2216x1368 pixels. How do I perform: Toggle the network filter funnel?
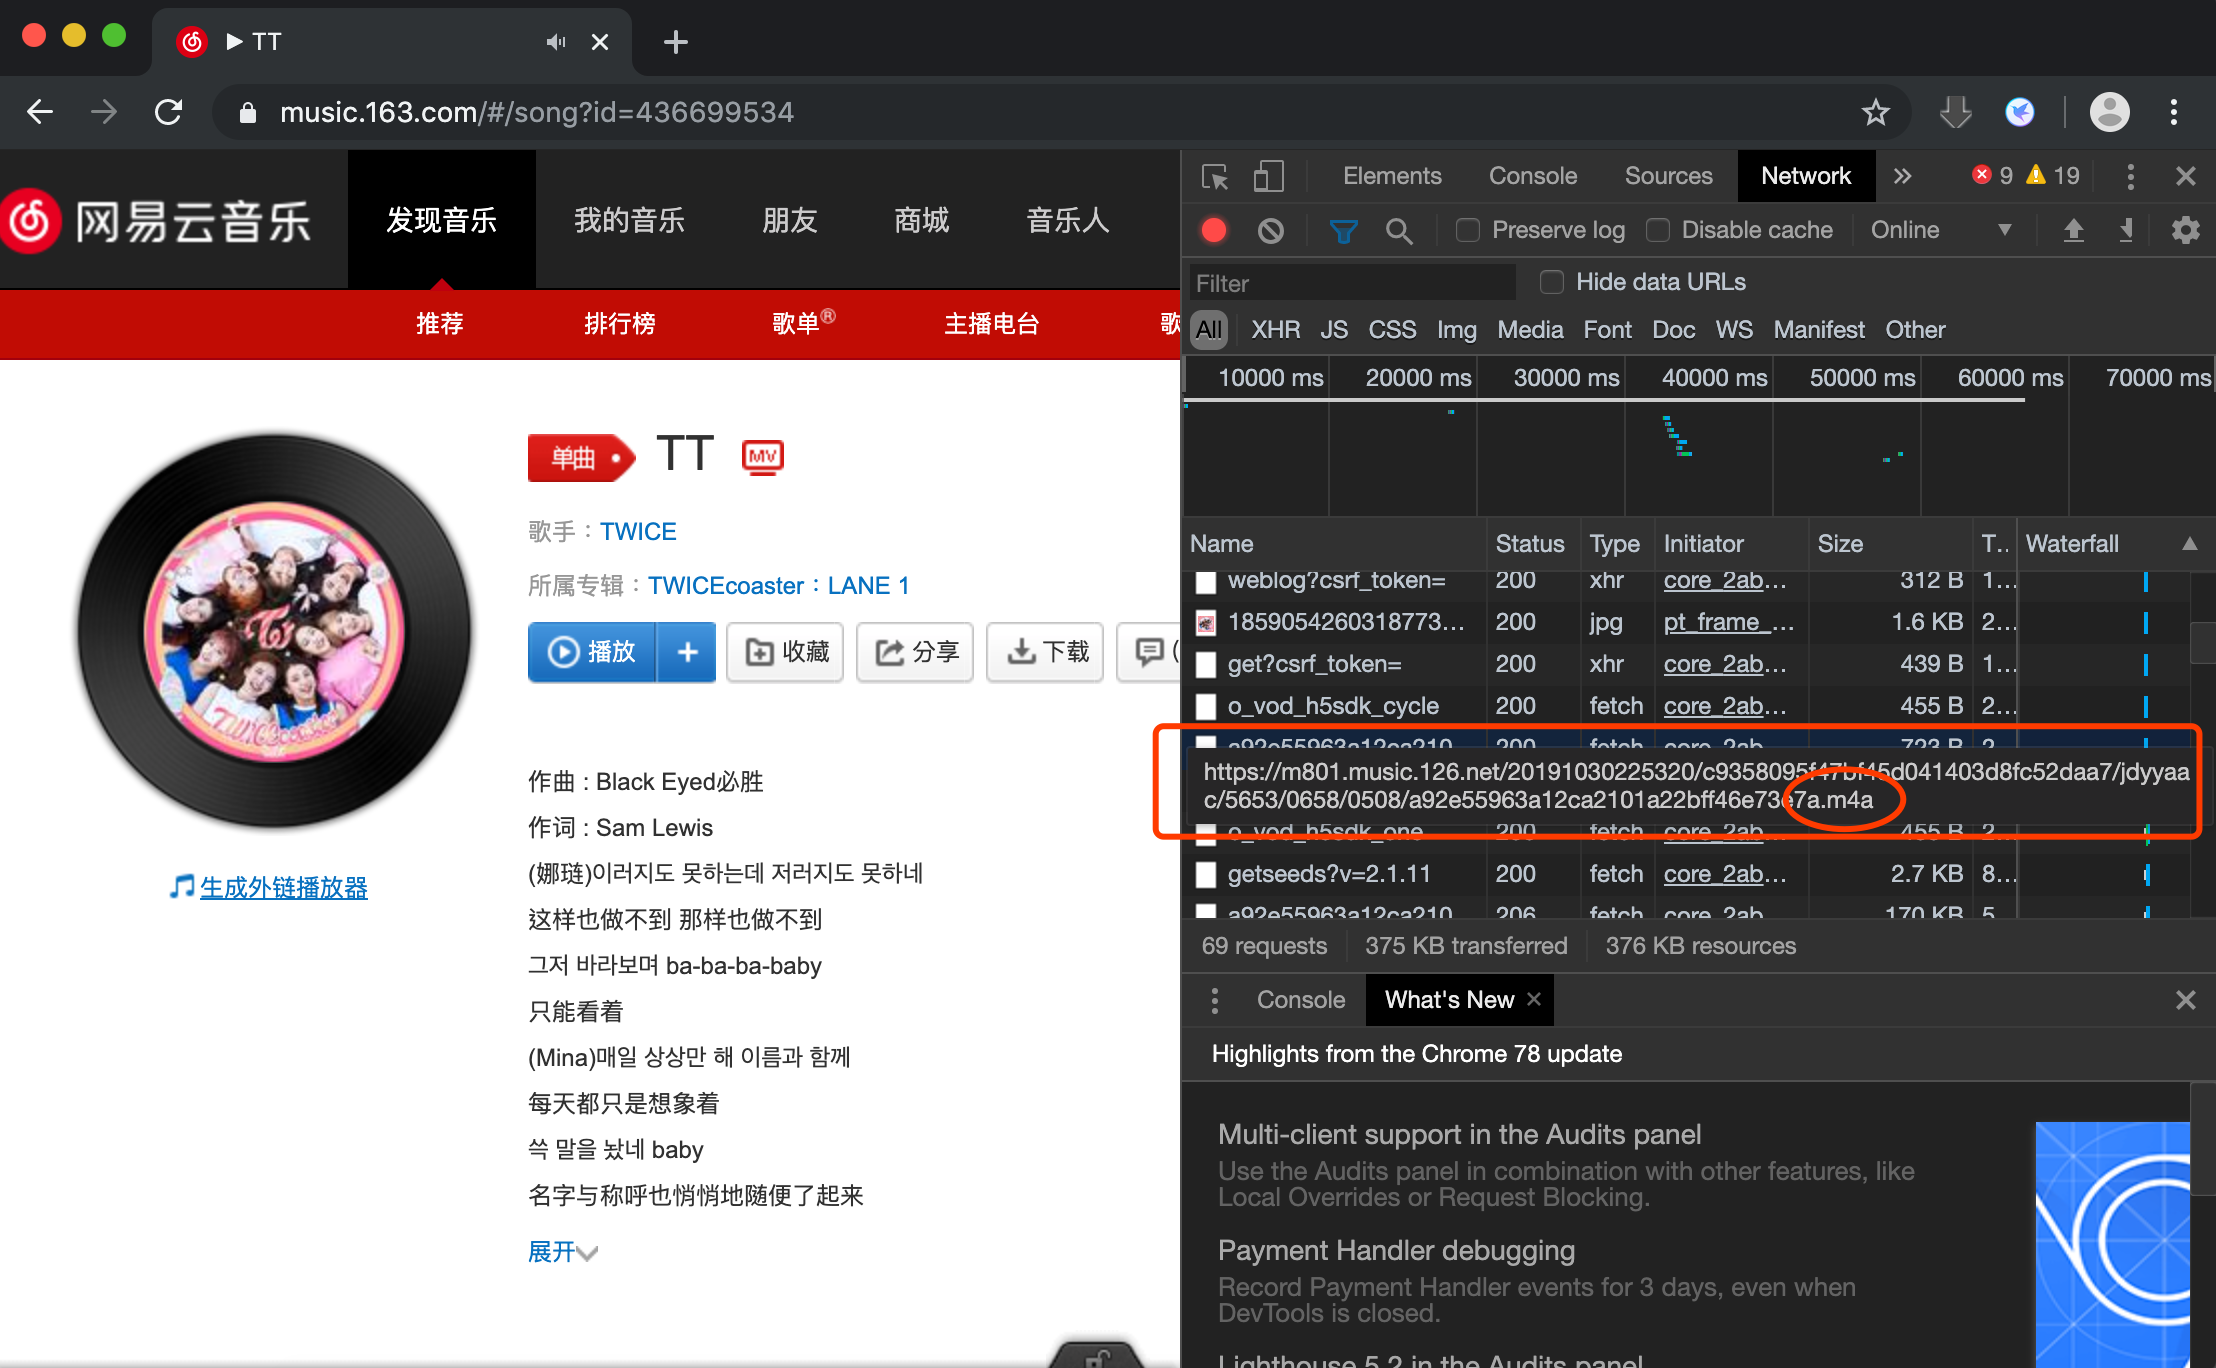click(x=1343, y=231)
